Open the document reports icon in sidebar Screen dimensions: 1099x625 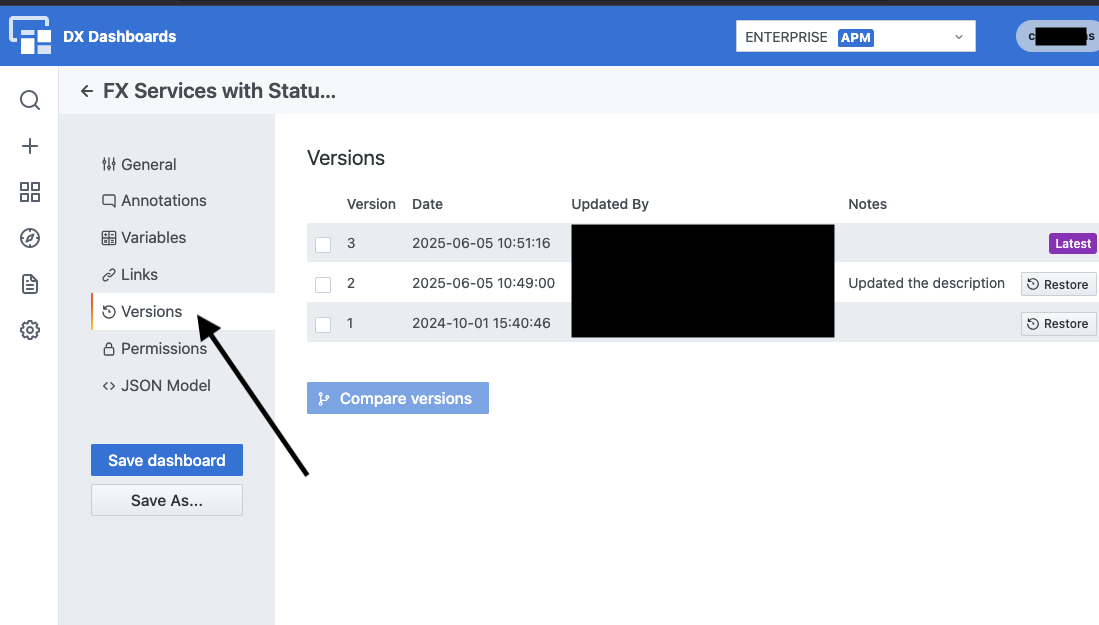pos(30,284)
